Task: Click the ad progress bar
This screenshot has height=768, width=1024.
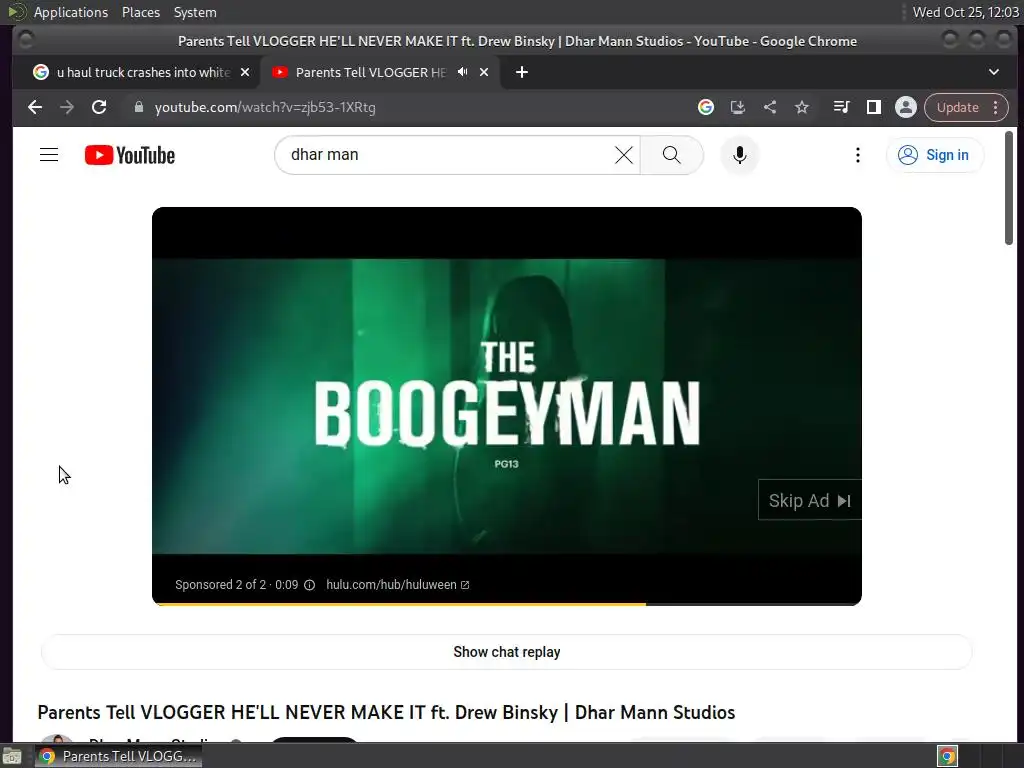Action: click(507, 604)
